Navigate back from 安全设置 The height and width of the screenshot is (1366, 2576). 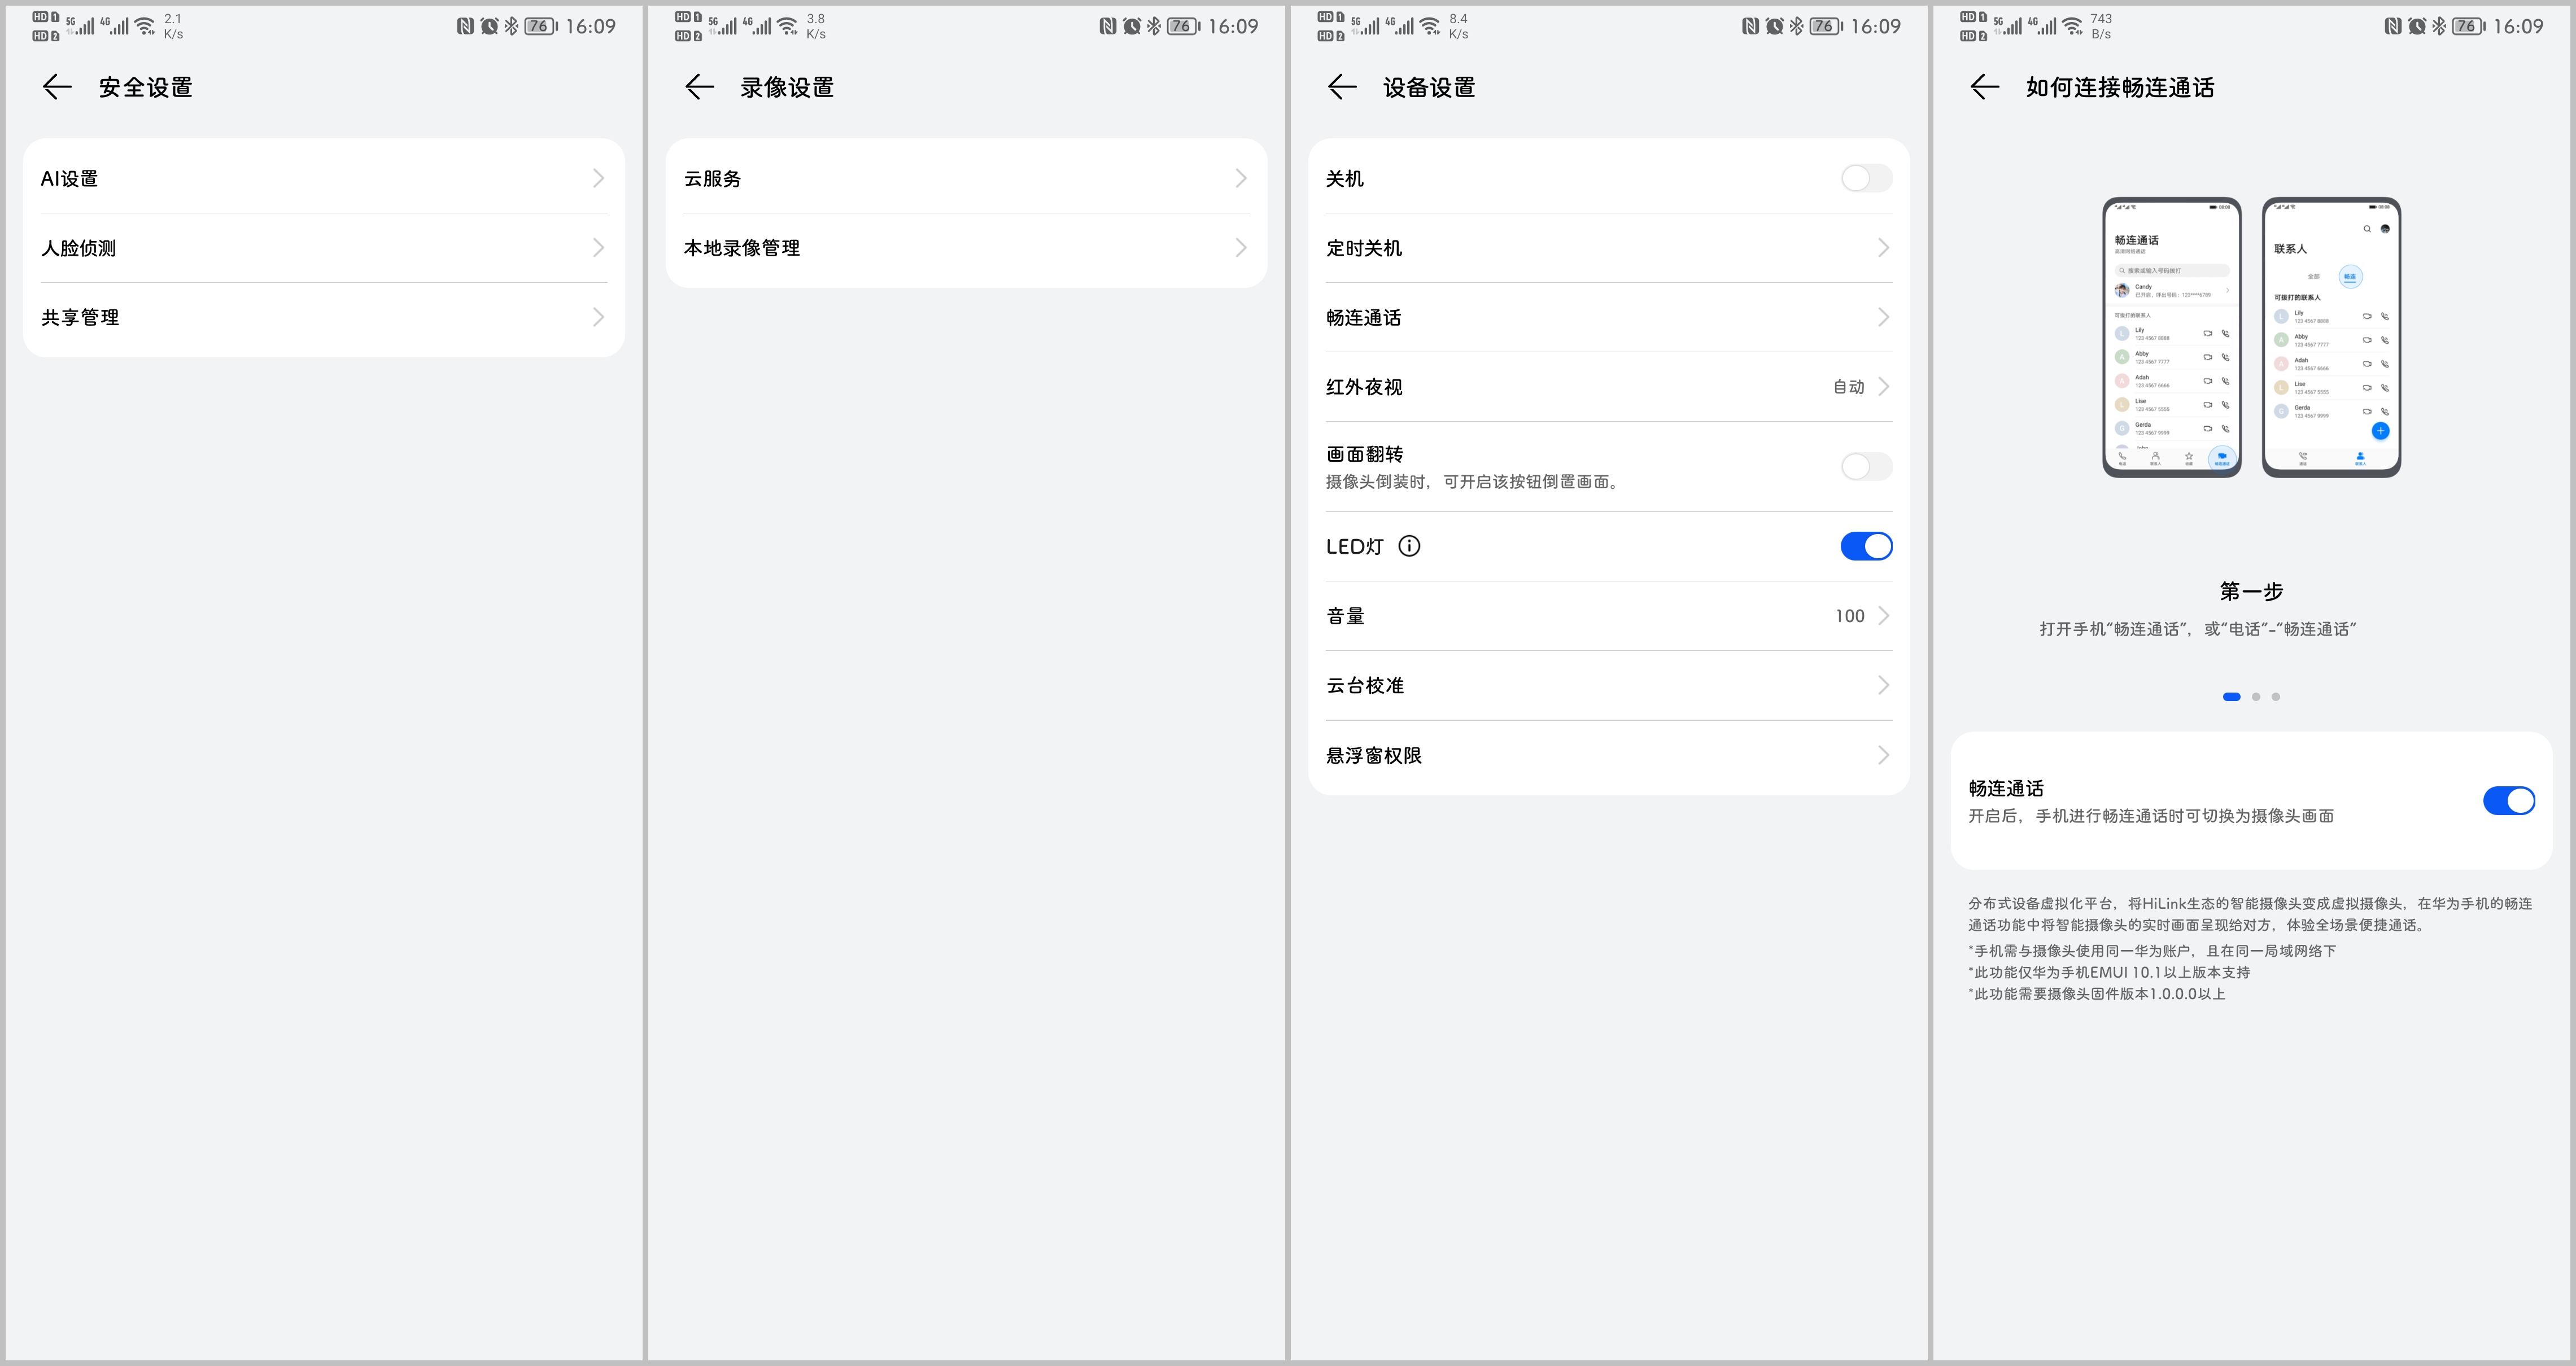point(56,87)
